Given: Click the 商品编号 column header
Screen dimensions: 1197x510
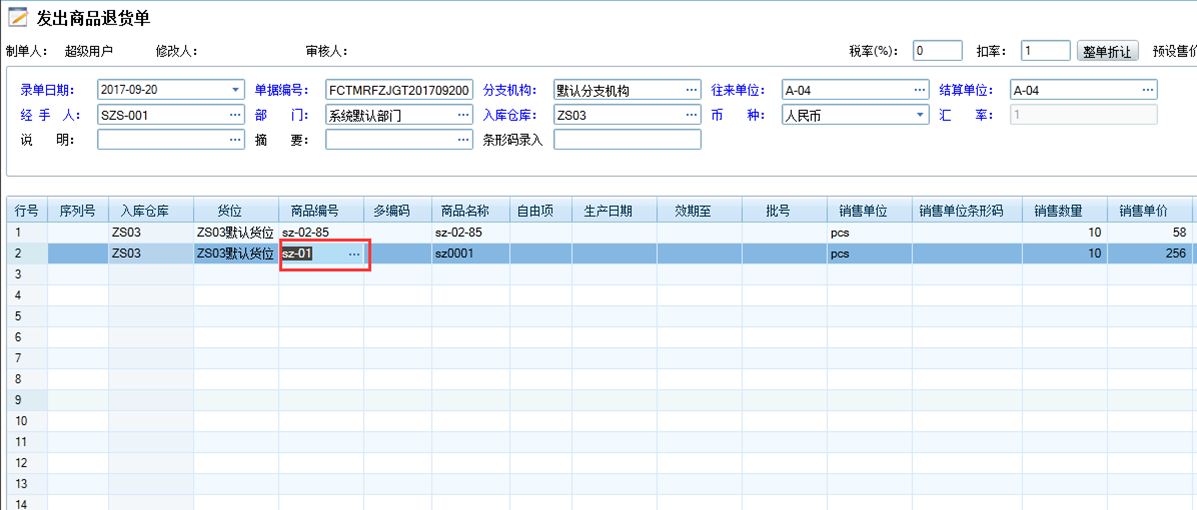Looking at the screenshot, I should tap(321, 211).
